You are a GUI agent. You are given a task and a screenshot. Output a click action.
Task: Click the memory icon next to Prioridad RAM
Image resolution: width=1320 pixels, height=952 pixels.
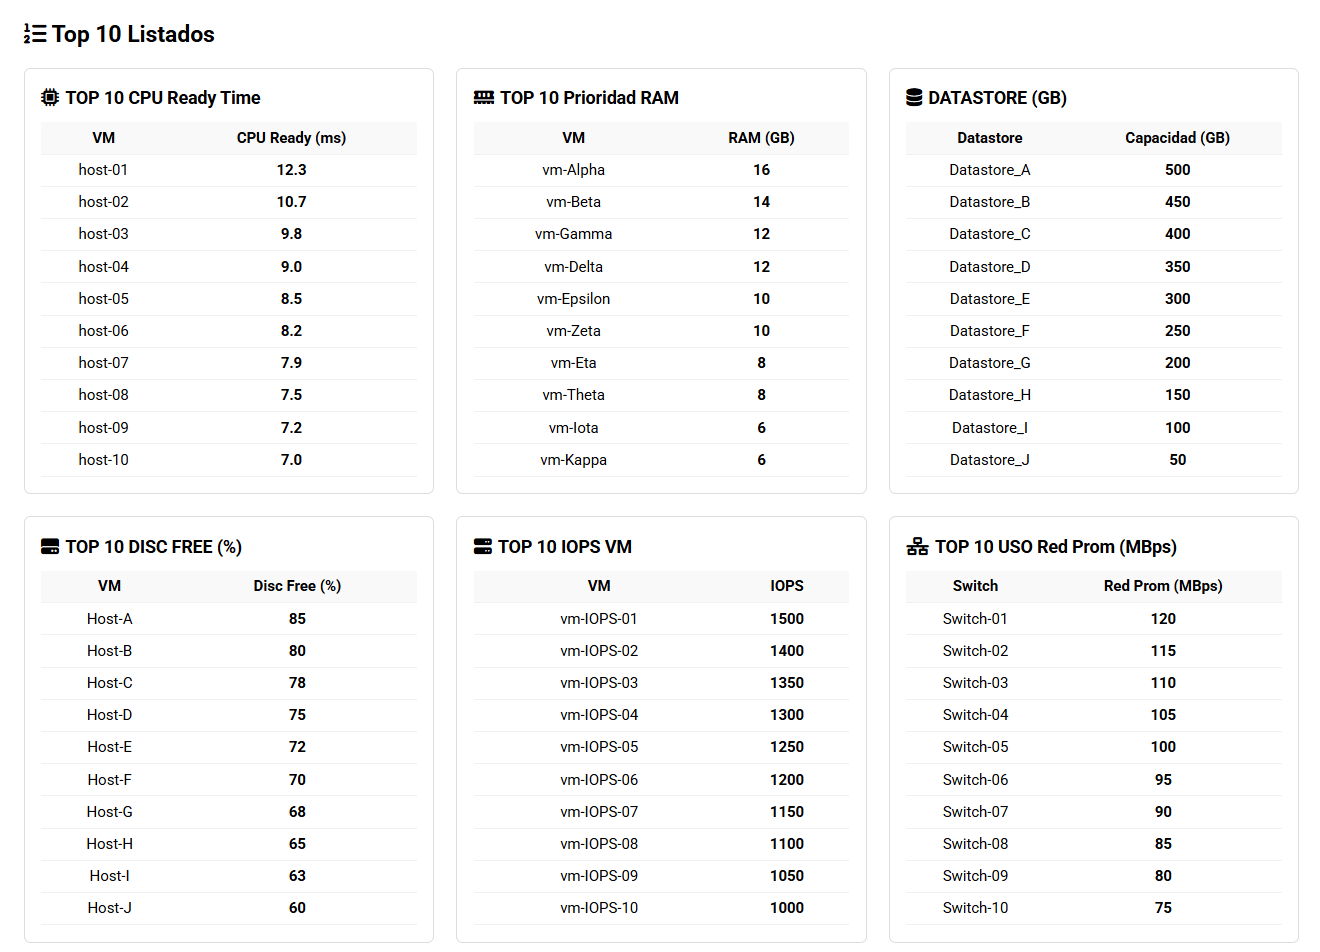coord(484,97)
